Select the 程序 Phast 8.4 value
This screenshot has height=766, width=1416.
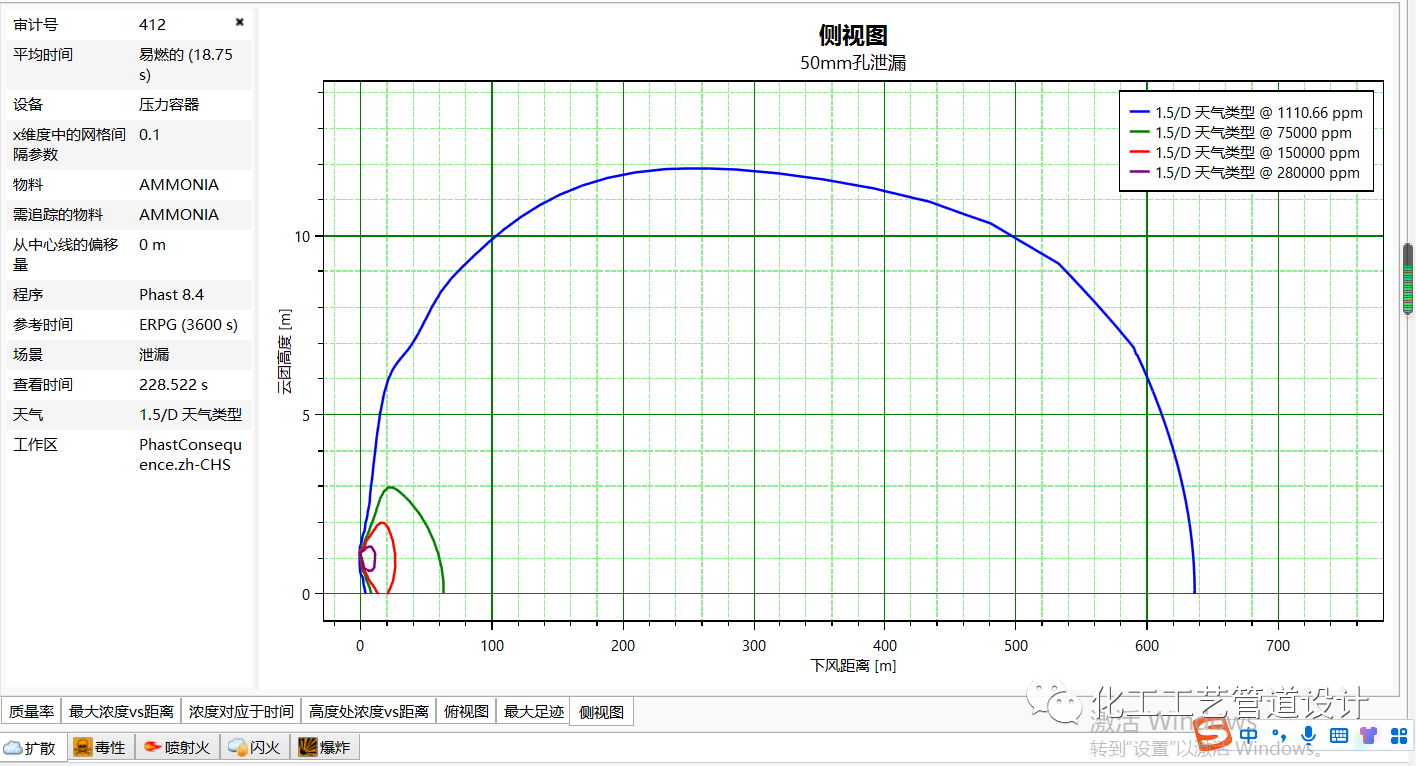tap(172, 295)
